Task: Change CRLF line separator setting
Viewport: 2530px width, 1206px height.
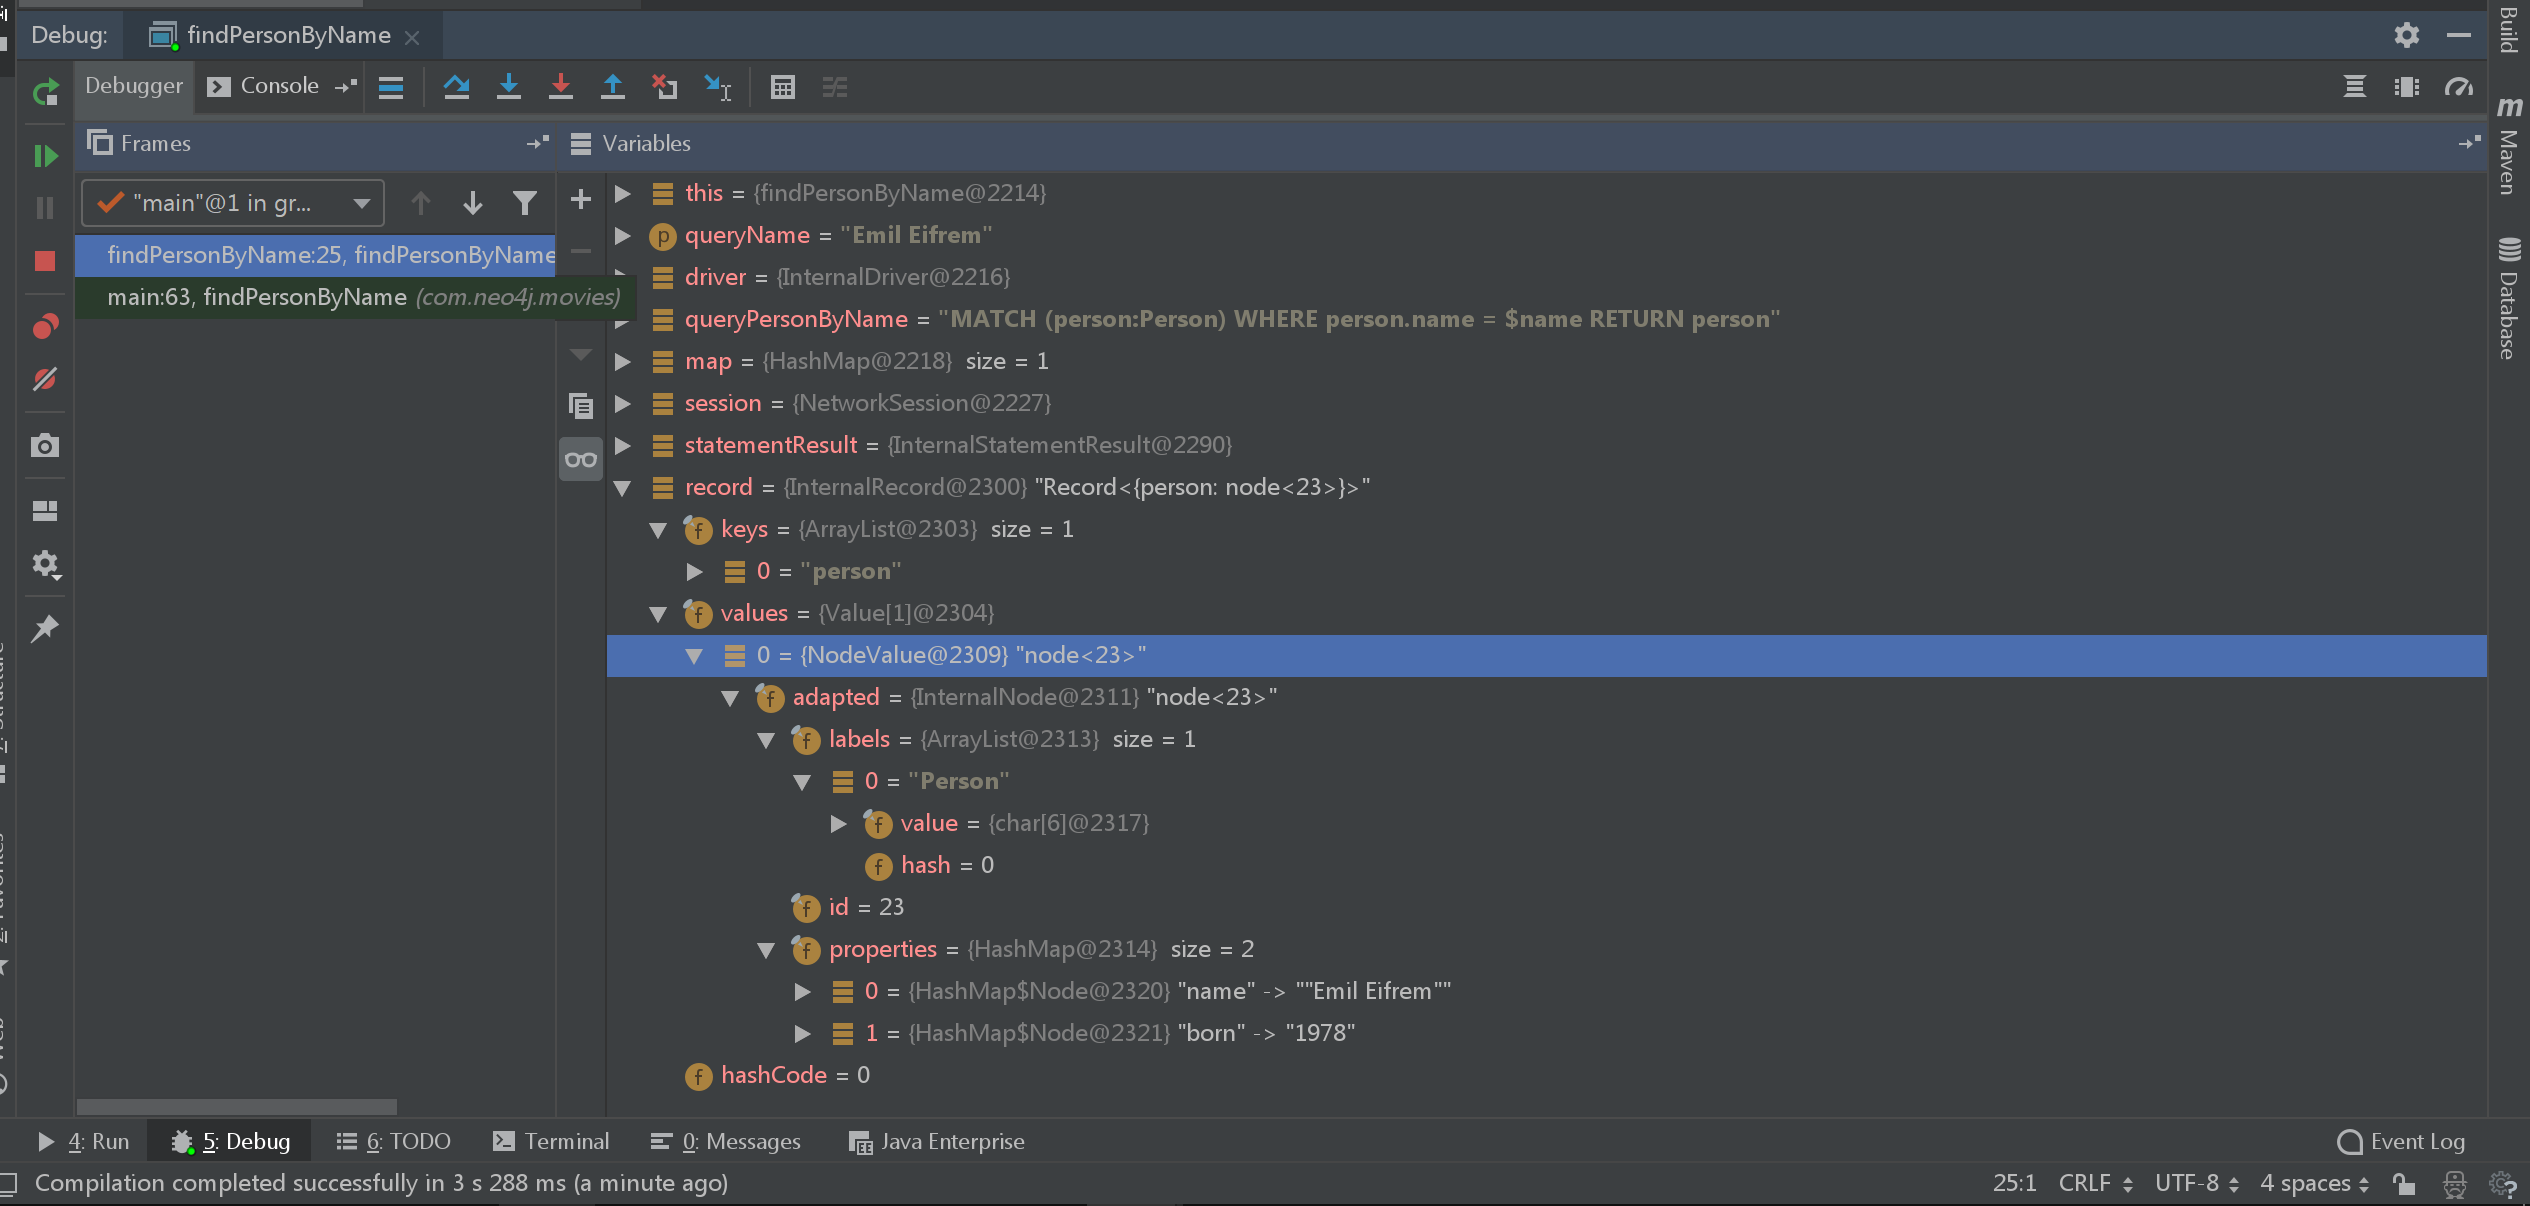Action: point(2096,1183)
